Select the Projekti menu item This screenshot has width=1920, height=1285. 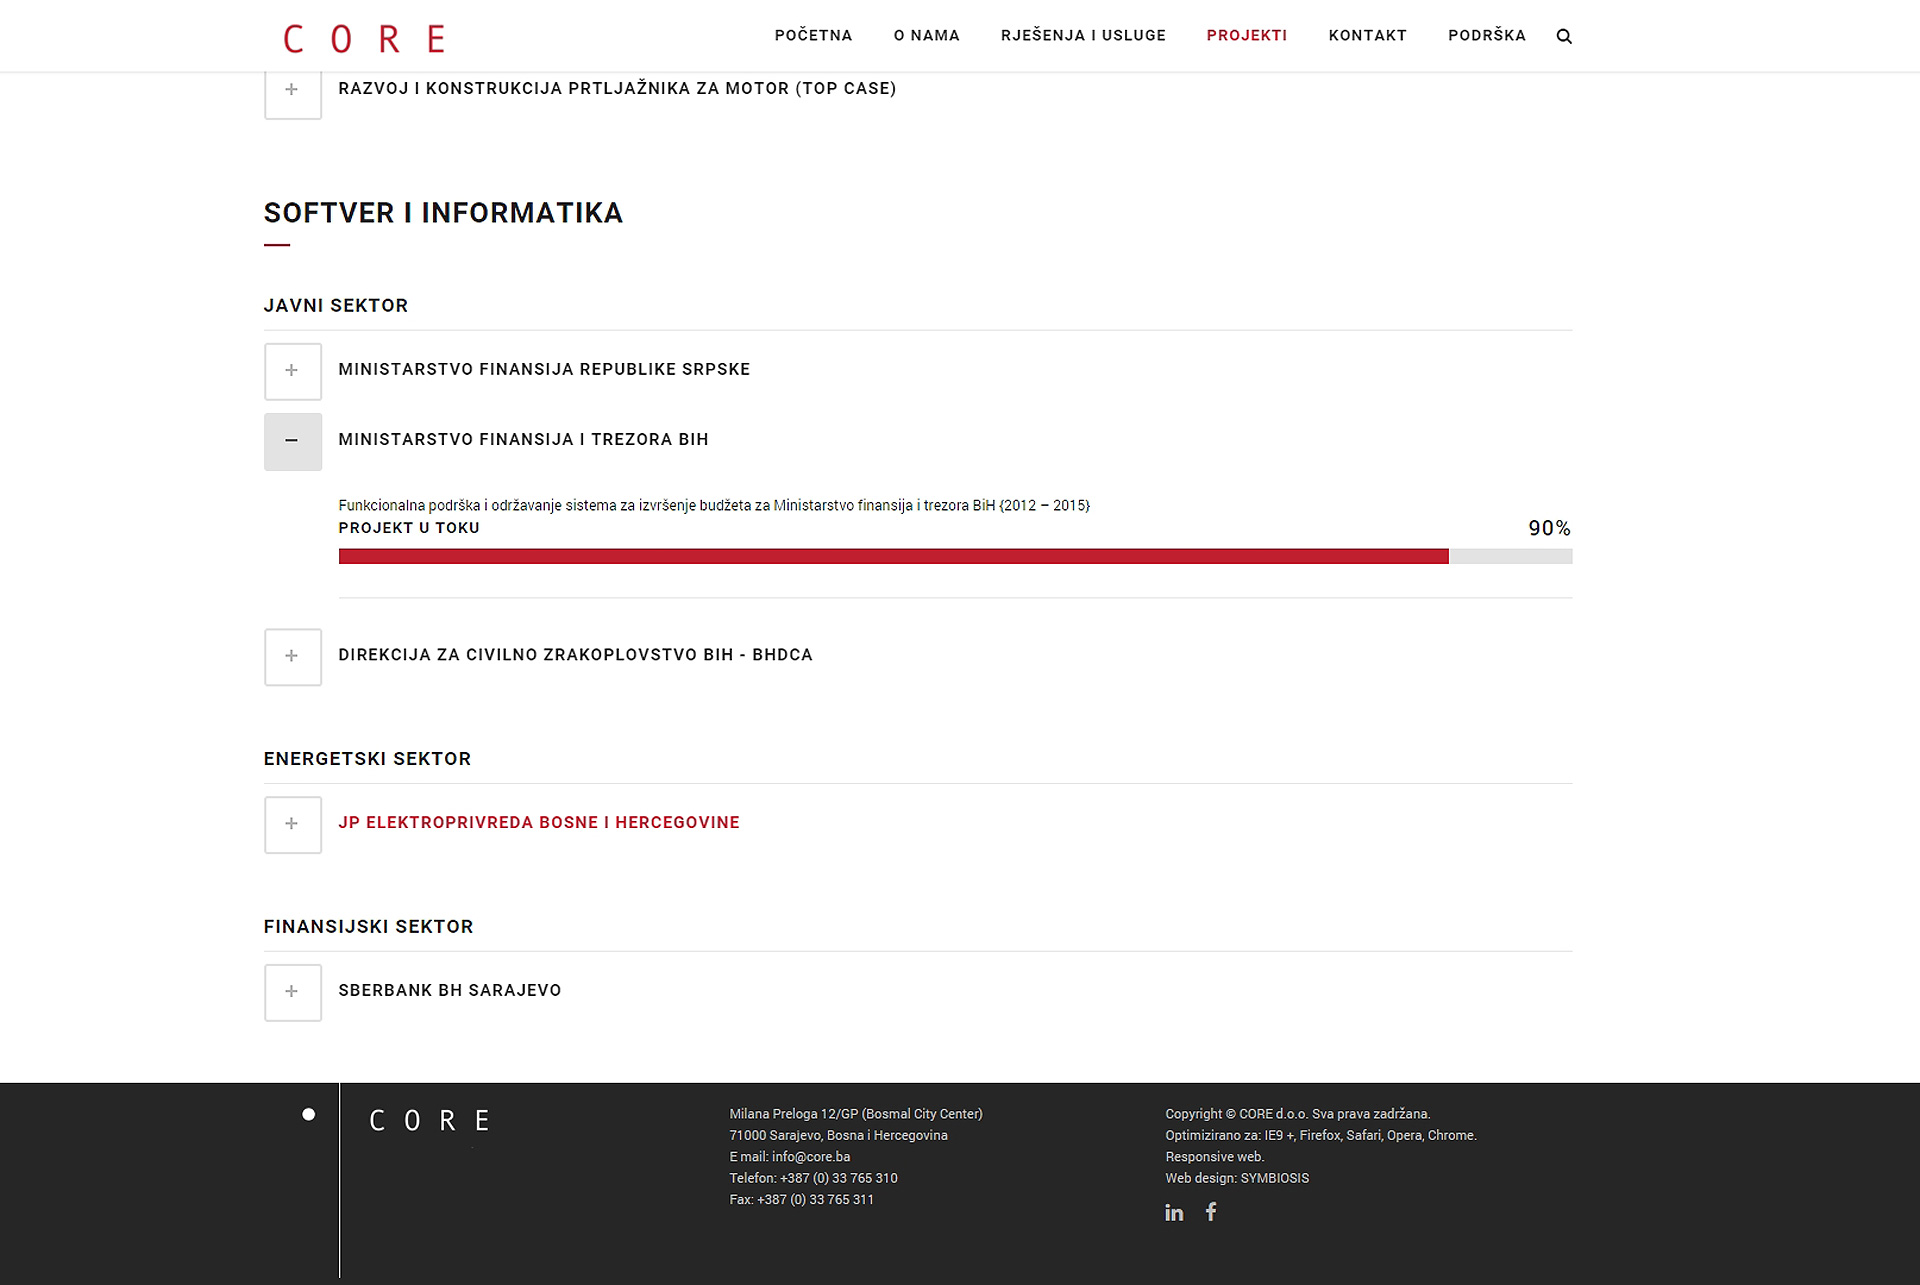1247,36
